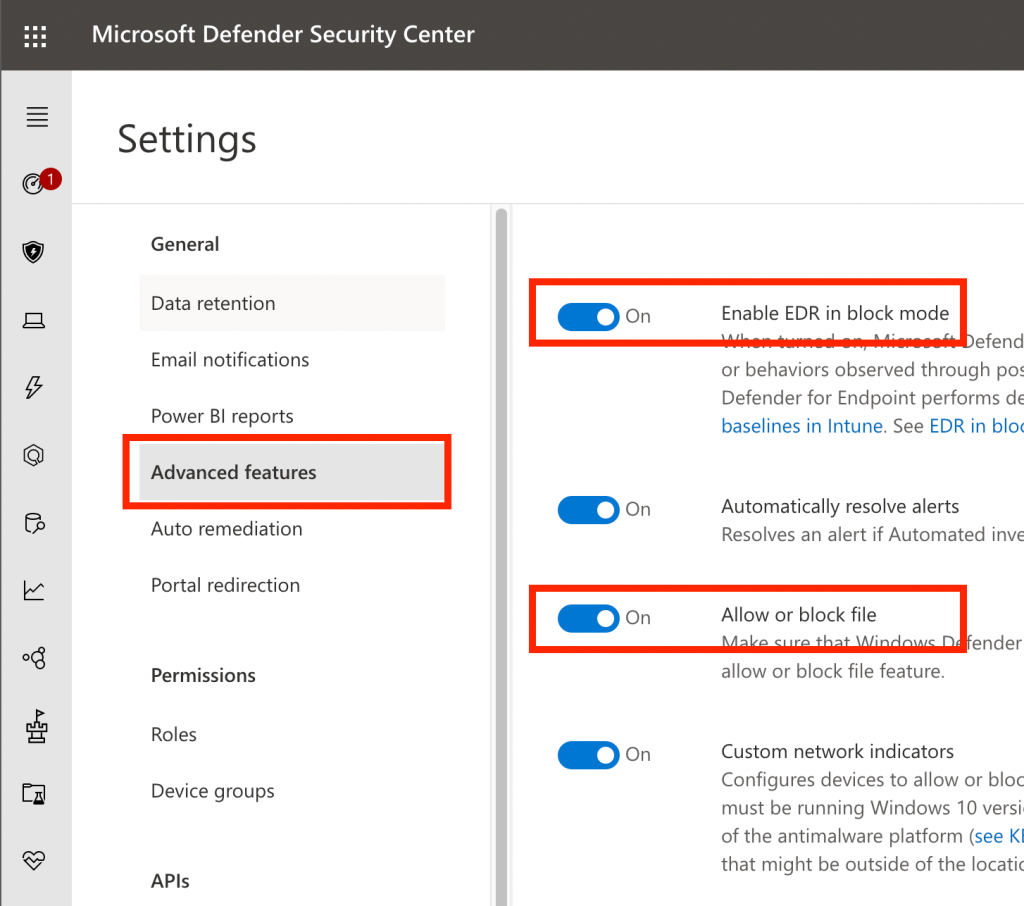Select Data retention in General settings
This screenshot has width=1024, height=906.
(x=292, y=303)
